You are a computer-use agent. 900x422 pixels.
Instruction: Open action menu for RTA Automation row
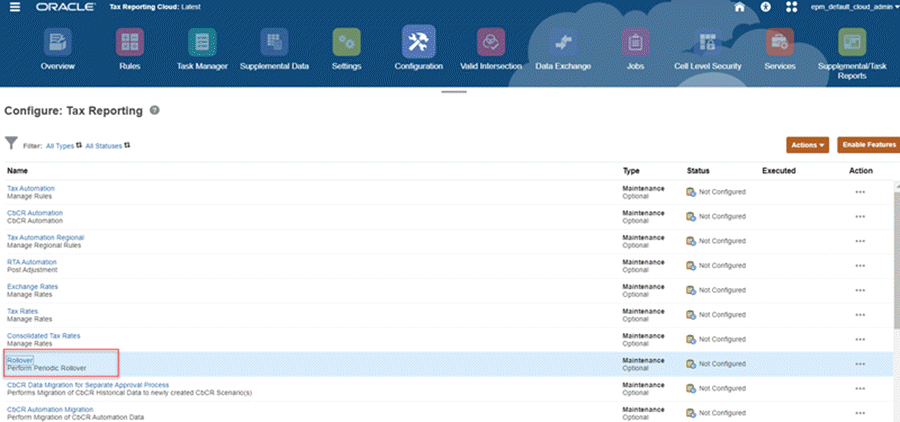860,266
